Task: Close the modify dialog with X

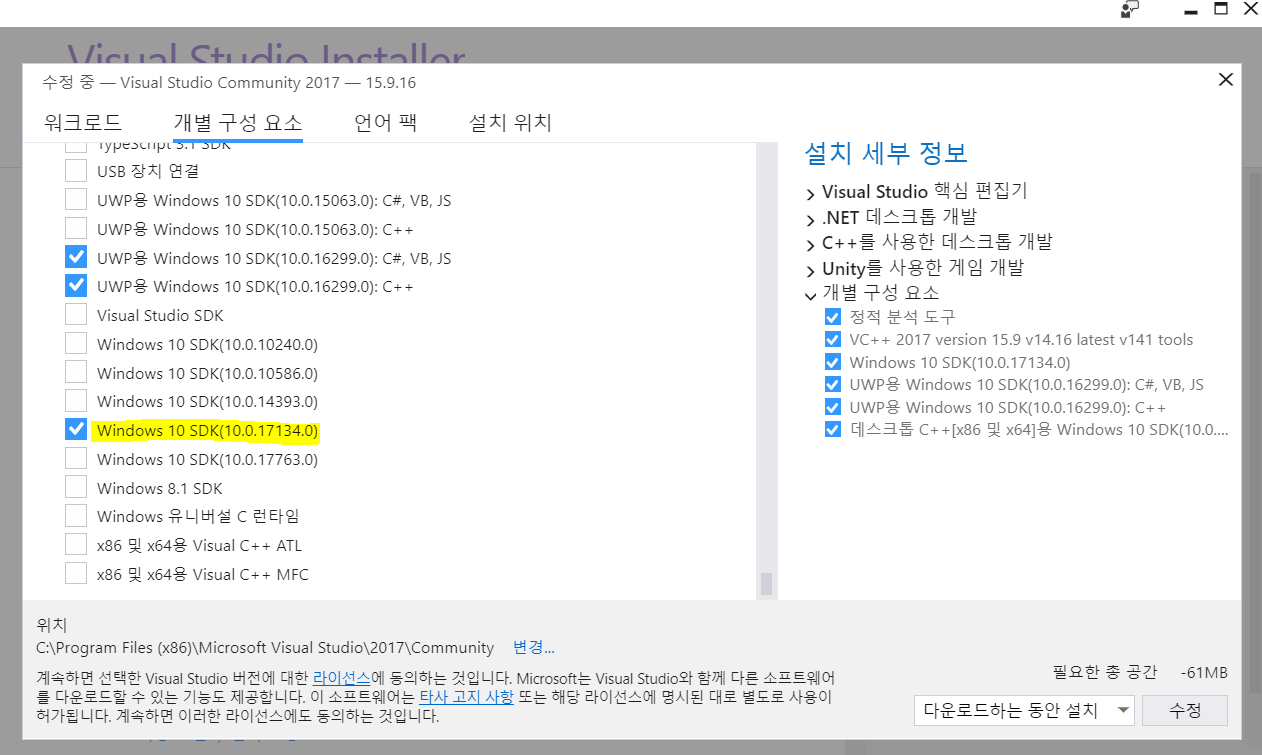Action: [1225, 80]
